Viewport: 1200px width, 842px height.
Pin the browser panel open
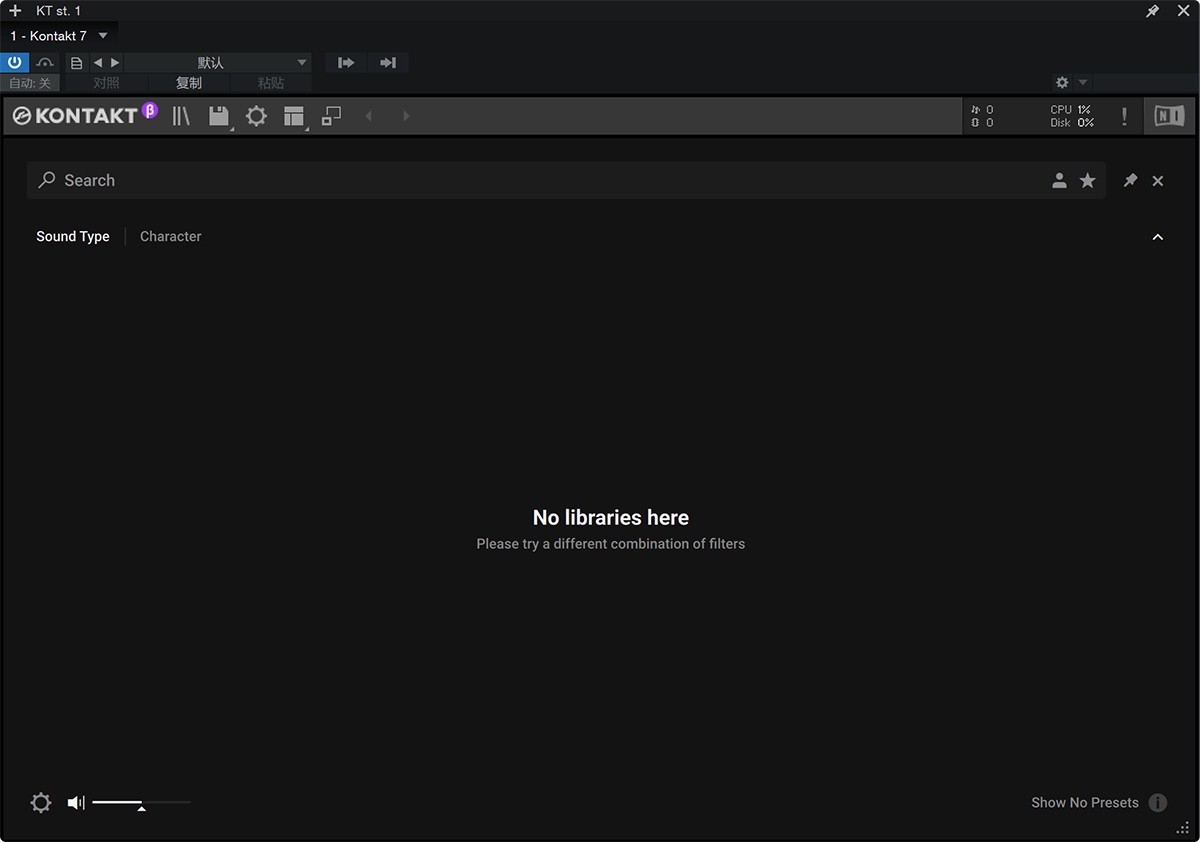click(x=1129, y=180)
